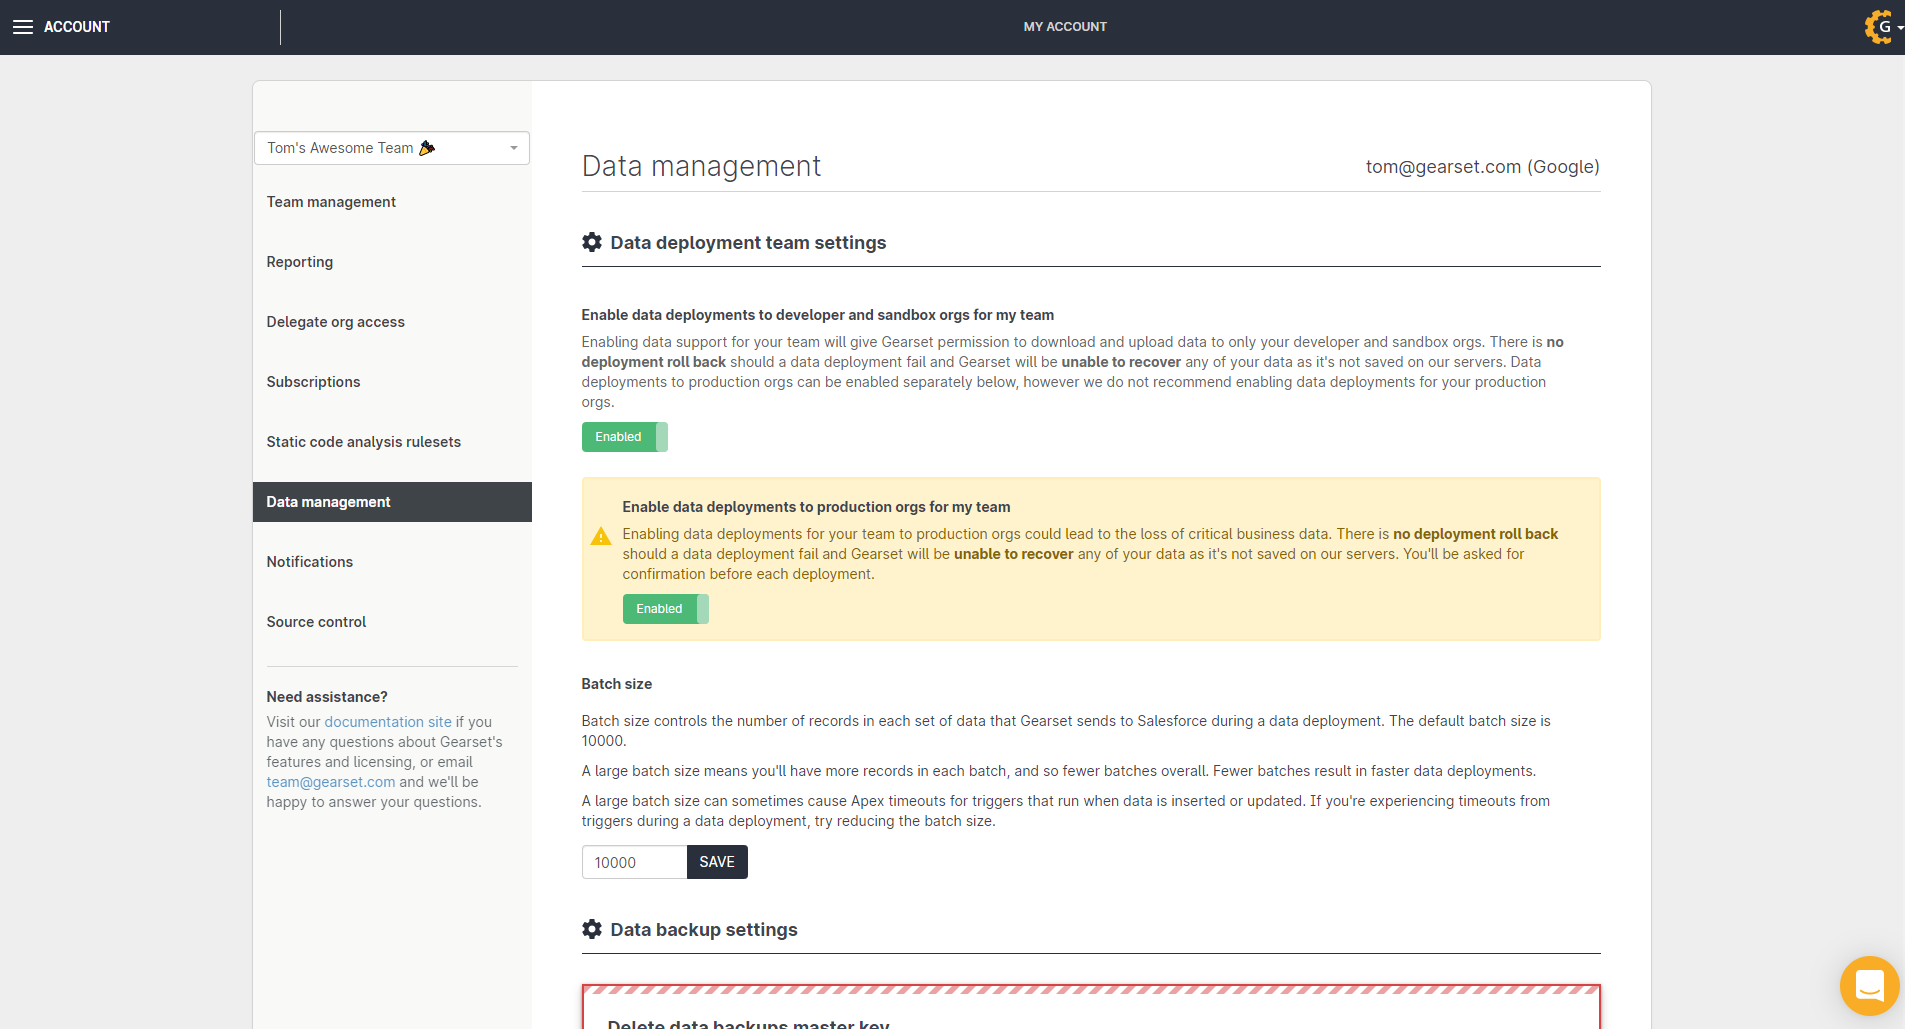Click the Gearset logo in the top right
The image size is (1905, 1029).
[1878, 27]
